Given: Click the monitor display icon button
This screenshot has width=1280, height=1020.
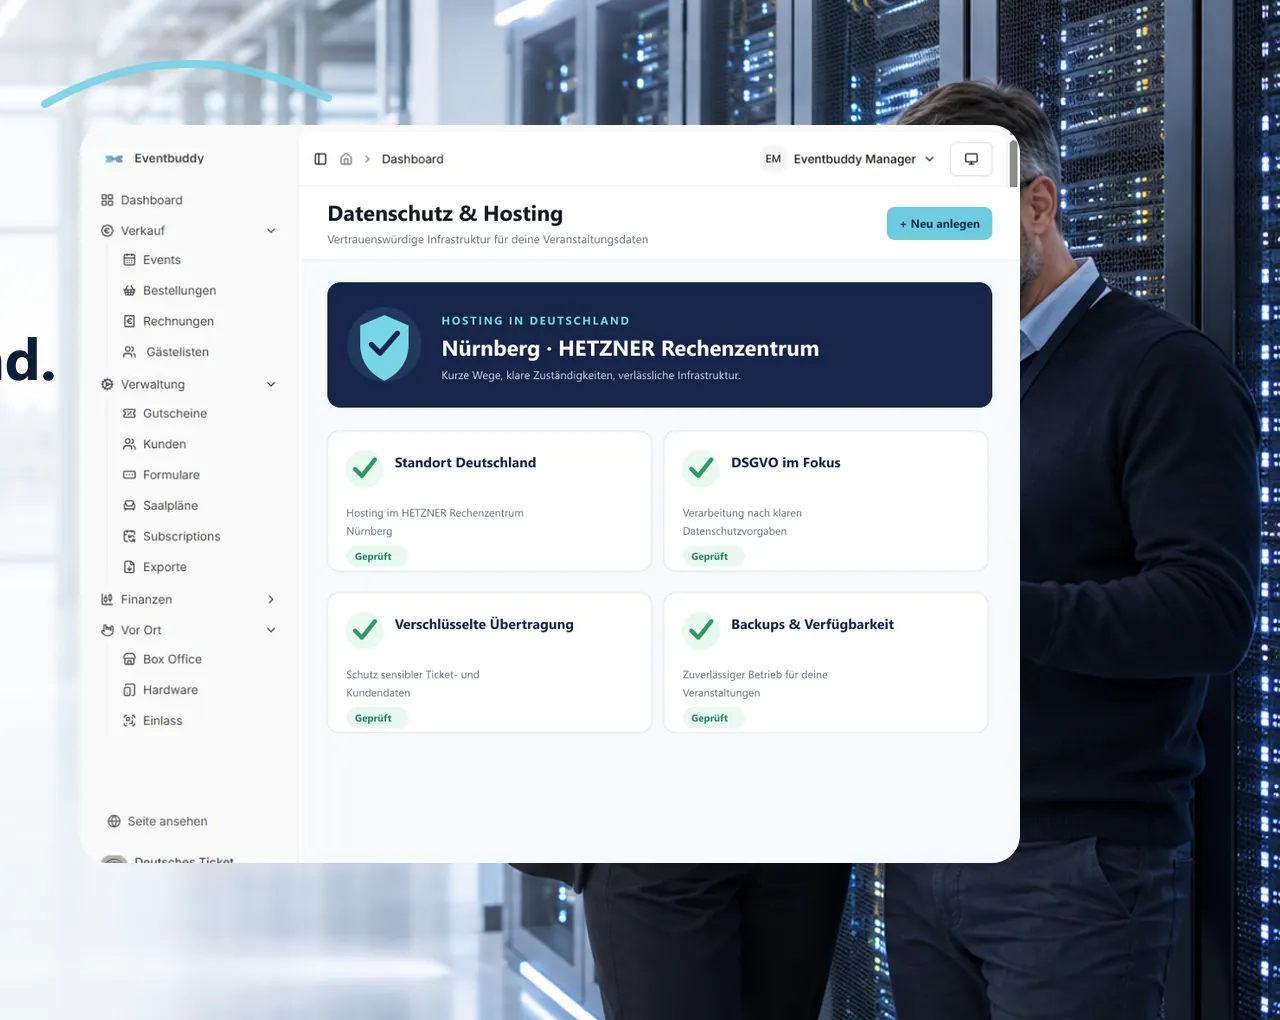Looking at the screenshot, I should (x=971, y=159).
